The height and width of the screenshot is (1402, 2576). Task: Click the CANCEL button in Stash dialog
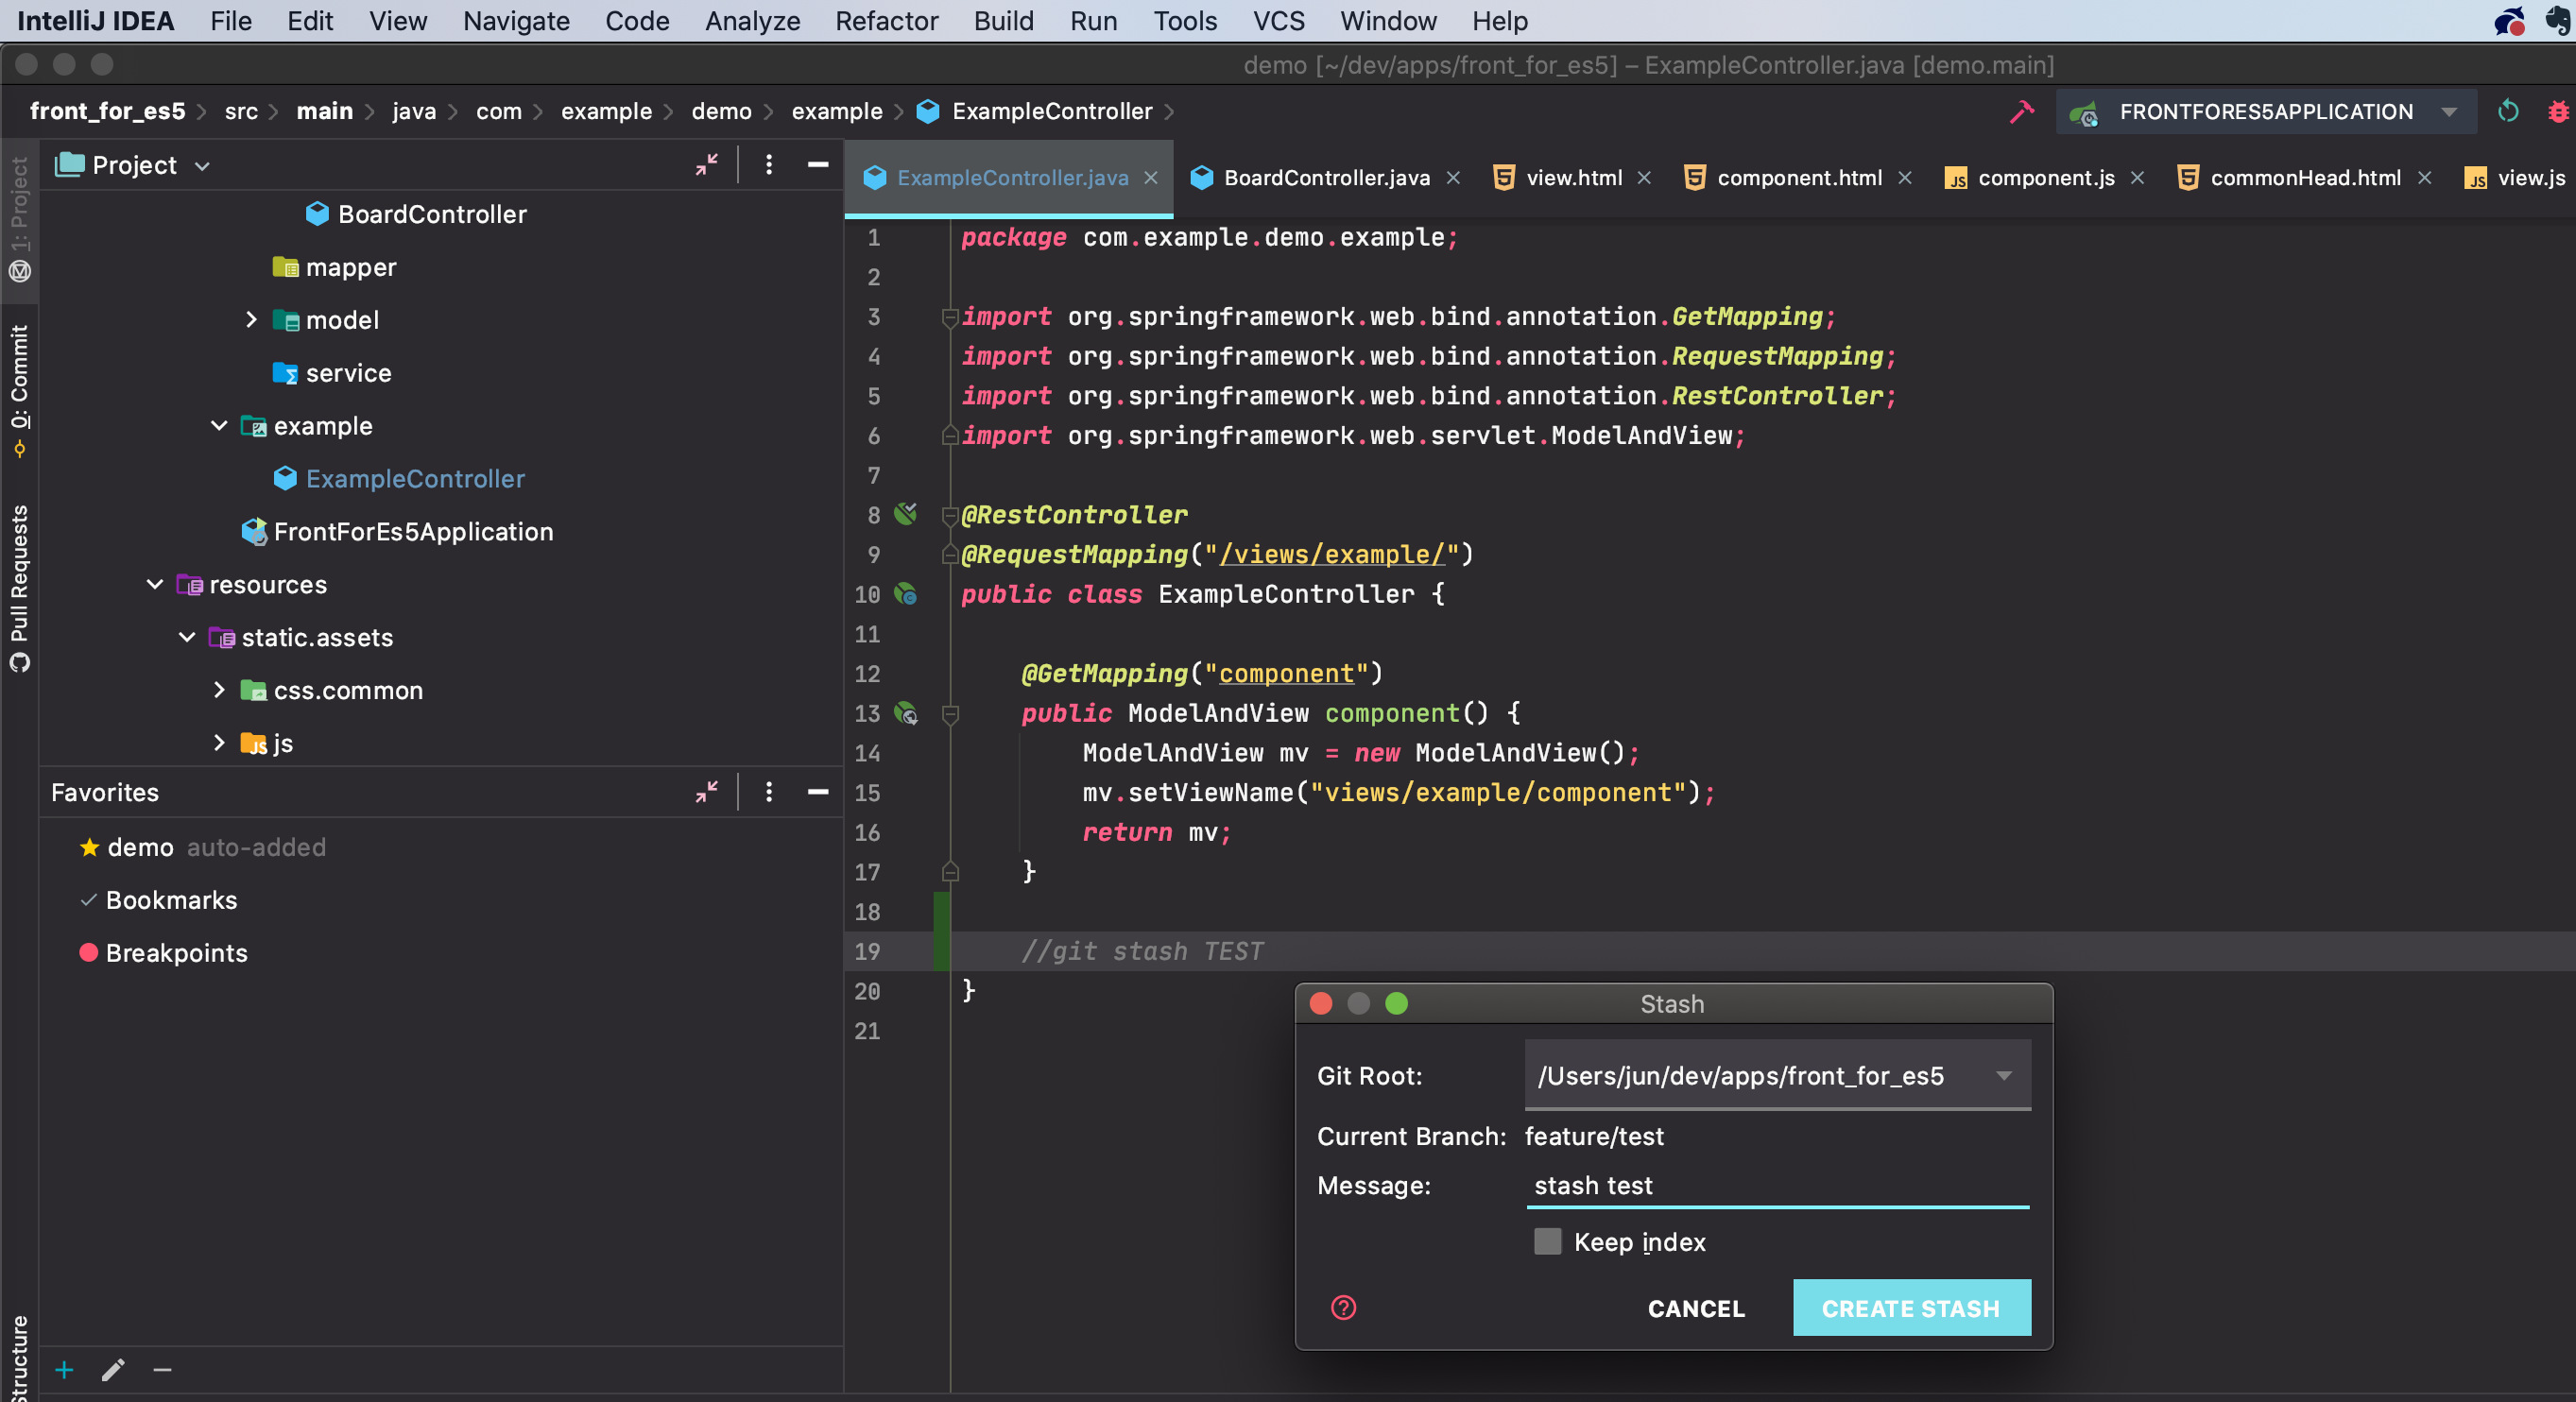coord(1696,1308)
